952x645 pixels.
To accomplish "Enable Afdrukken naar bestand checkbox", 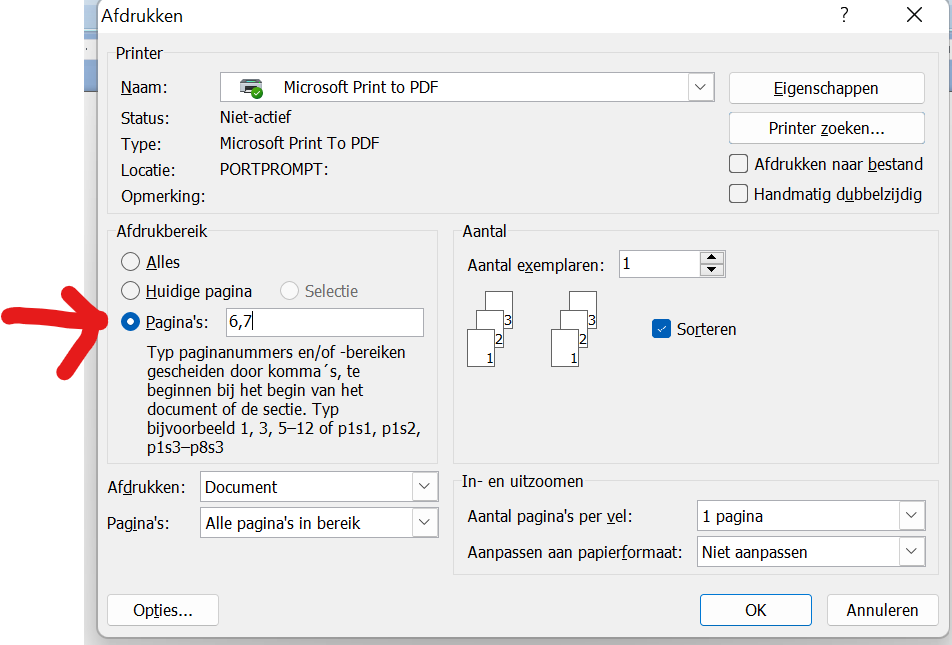I will [x=739, y=164].
